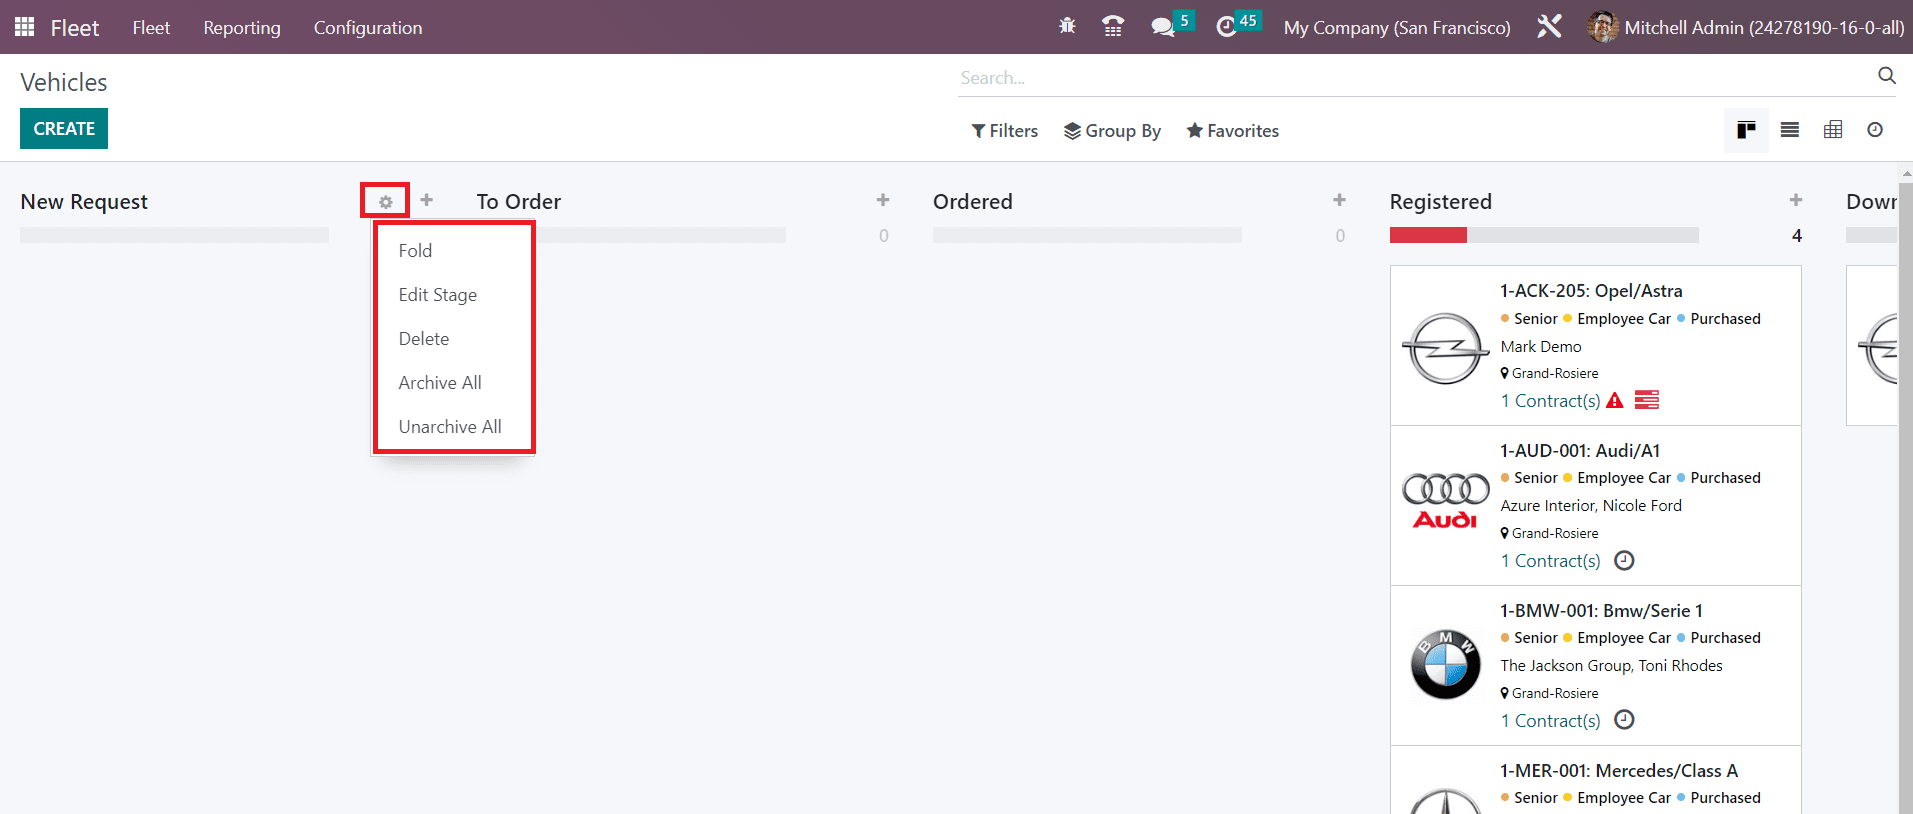The image size is (1913, 814).
Task: Click the Search input field
Action: (x=1415, y=77)
